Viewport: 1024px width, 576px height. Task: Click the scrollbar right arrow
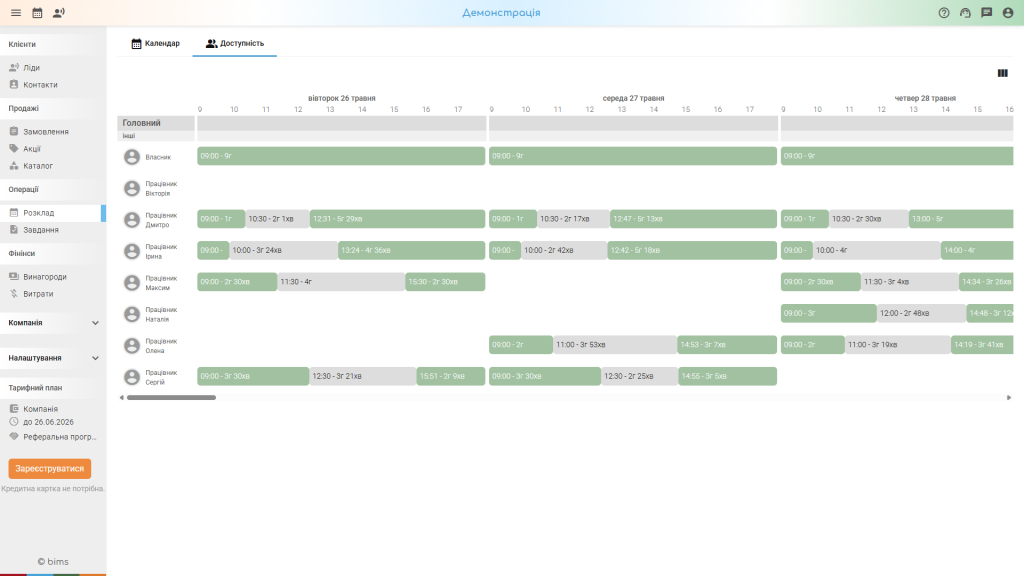1009,397
